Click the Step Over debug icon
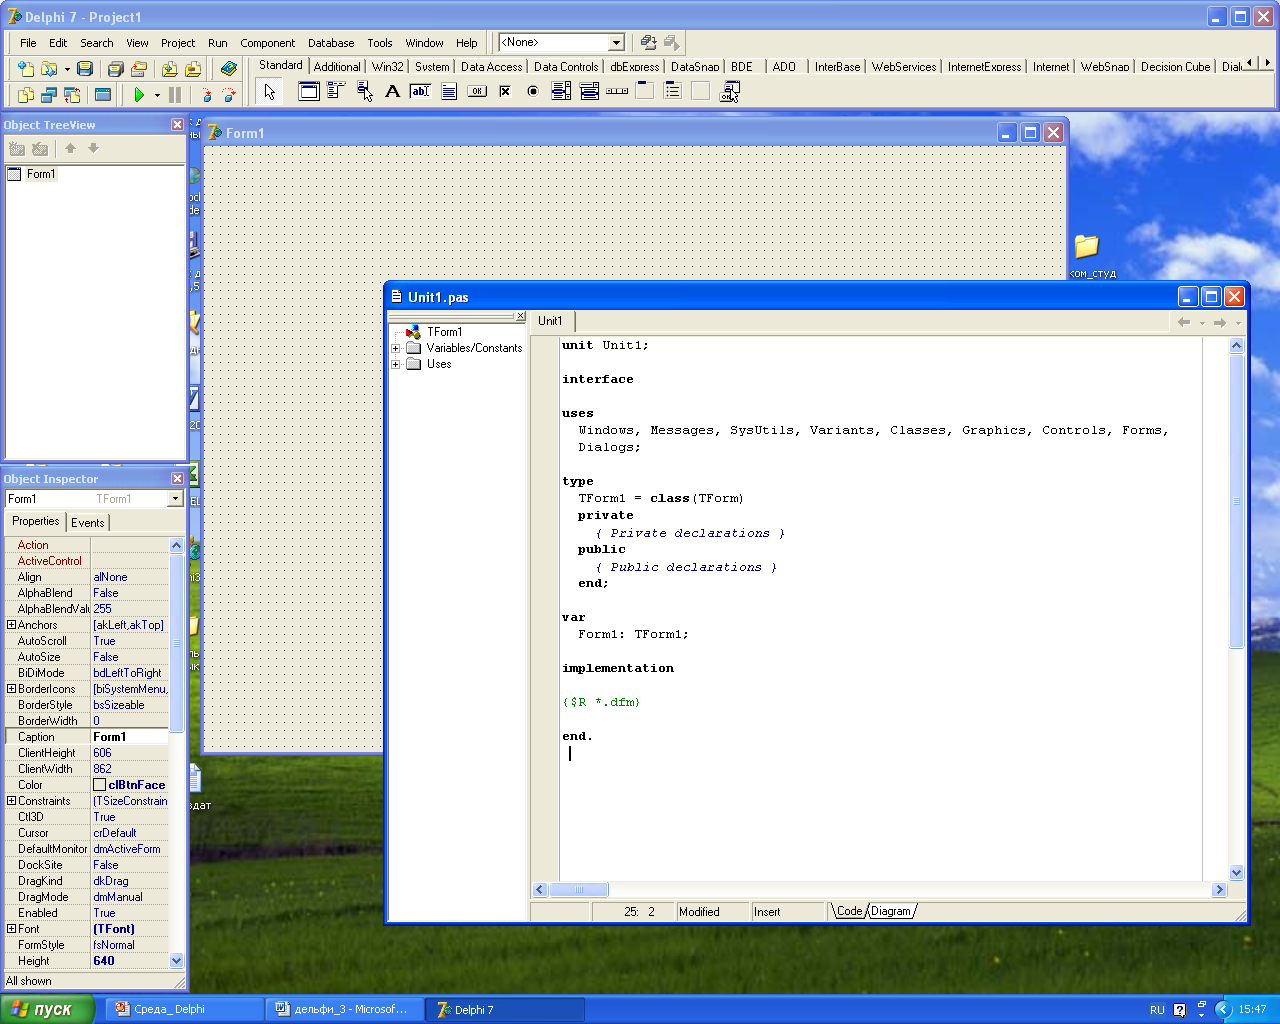Image resolution: width=1280 pixels, height=1024 pixels. point(229,95)
